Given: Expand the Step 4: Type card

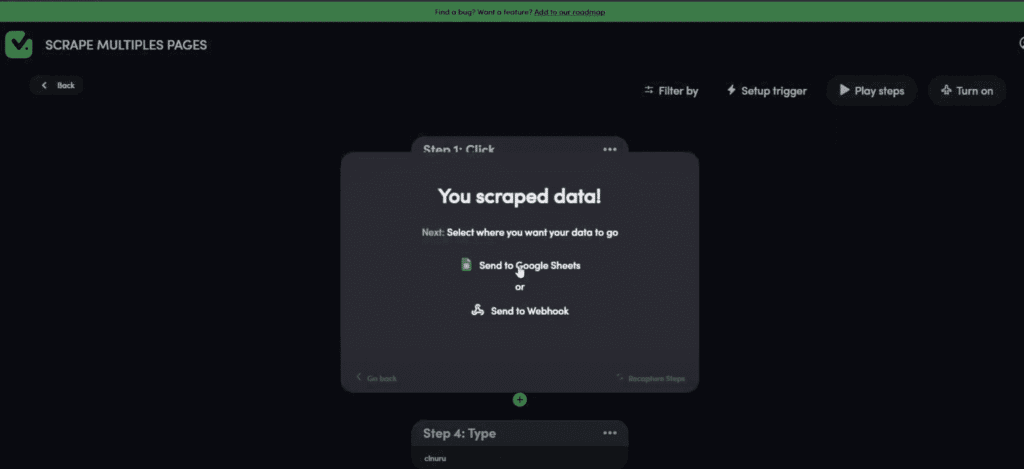Looking at the screenshot, I should pyautogui.click(x=460, y=433).
